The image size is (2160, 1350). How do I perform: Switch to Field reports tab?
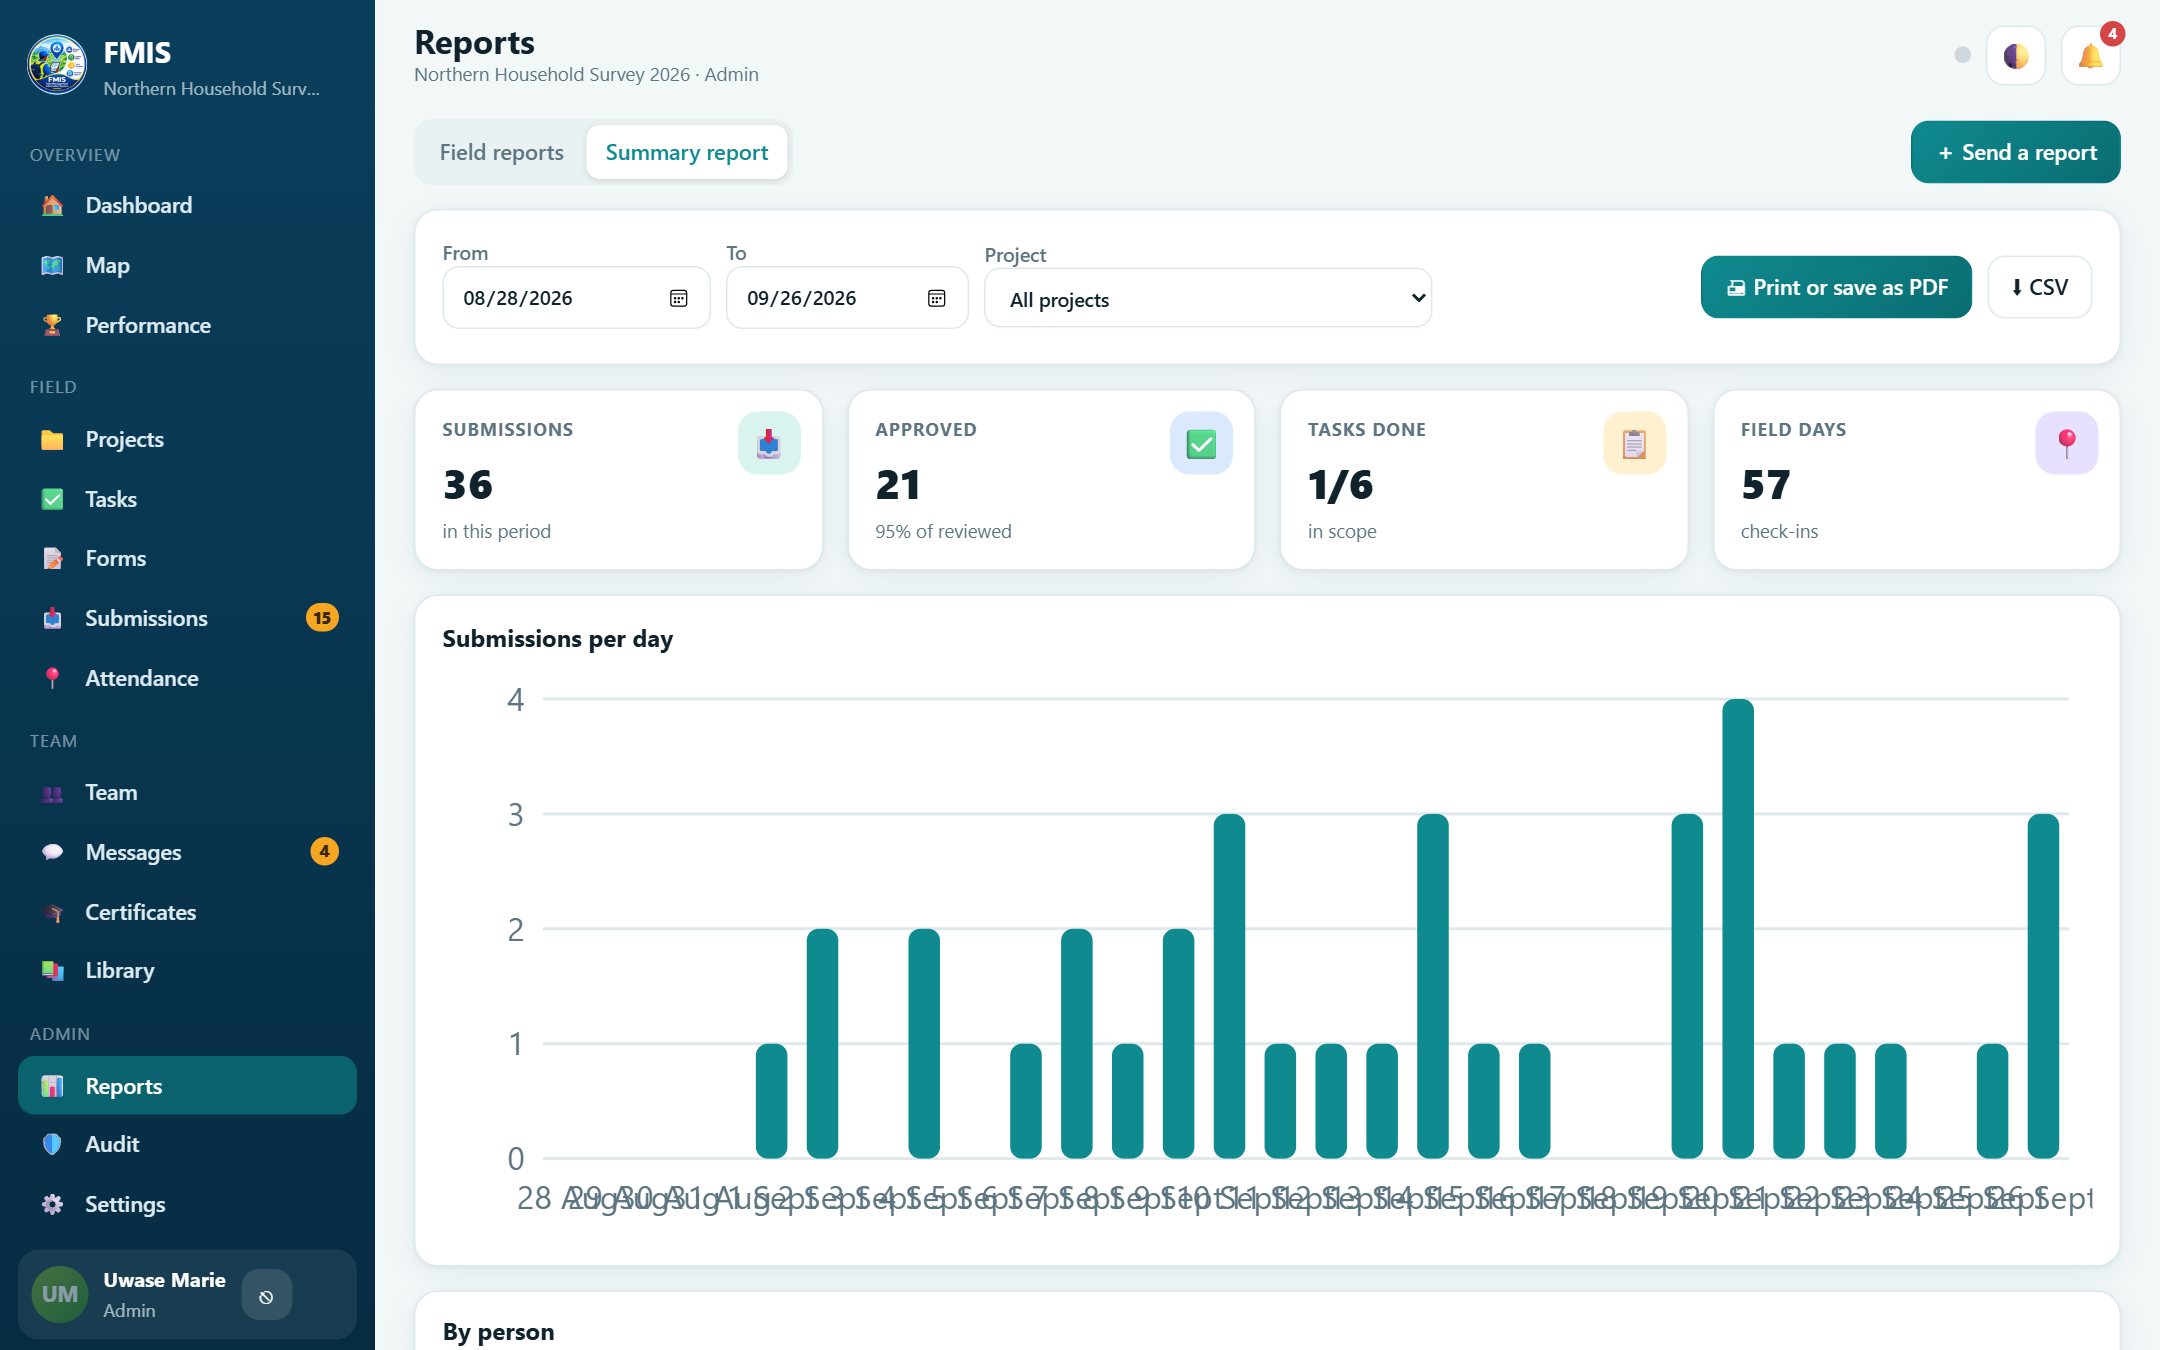(502, 152)
